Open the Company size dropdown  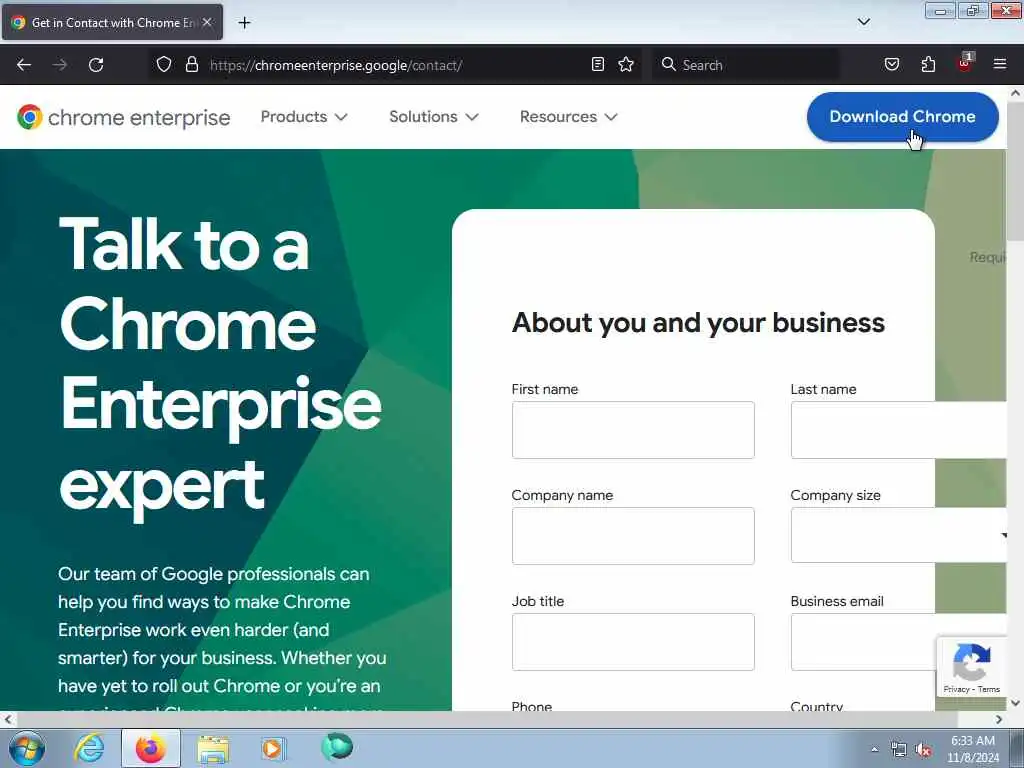(898, 535)
